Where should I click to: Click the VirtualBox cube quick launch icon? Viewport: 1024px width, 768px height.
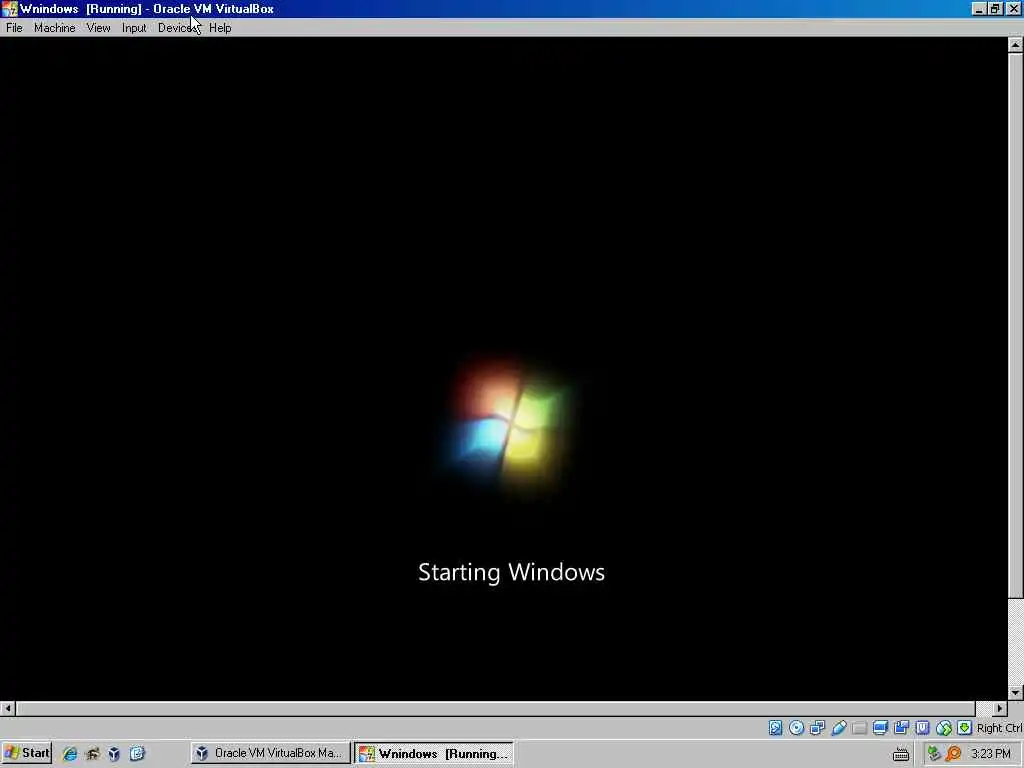coord(114,754)
